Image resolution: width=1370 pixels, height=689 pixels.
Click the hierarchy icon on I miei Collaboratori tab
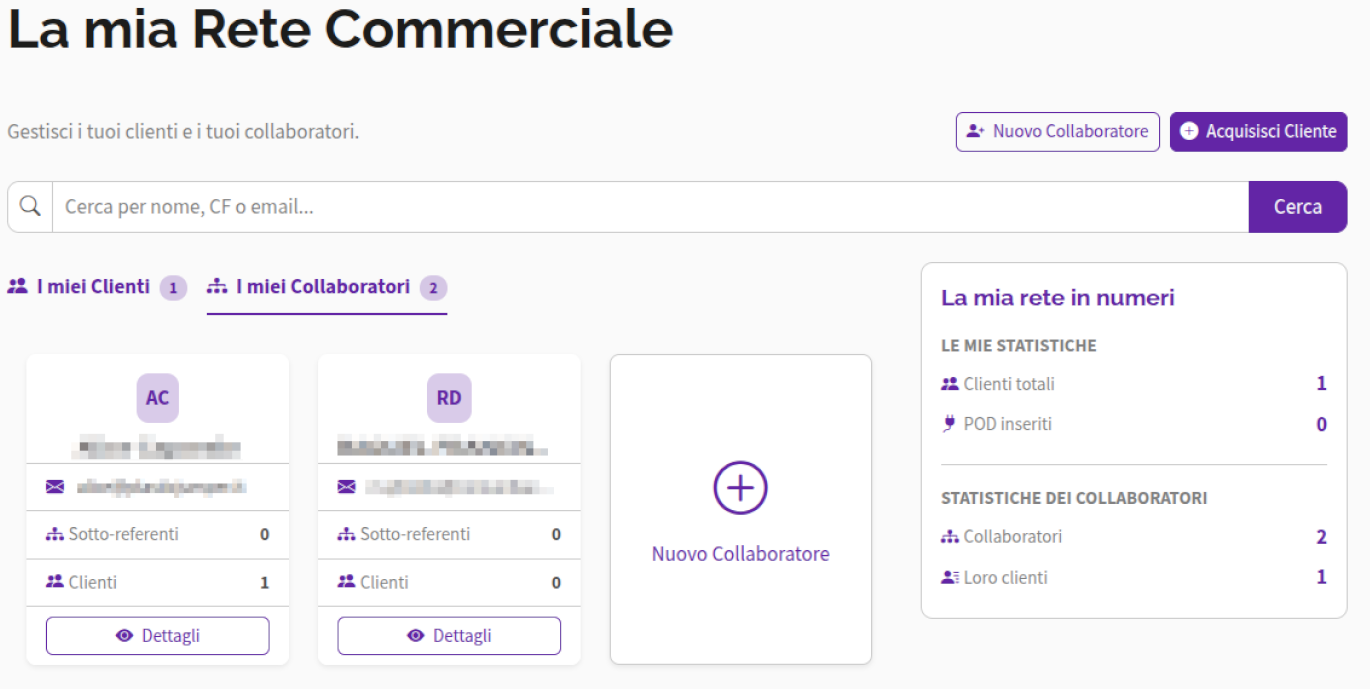[x=217, y=287]
